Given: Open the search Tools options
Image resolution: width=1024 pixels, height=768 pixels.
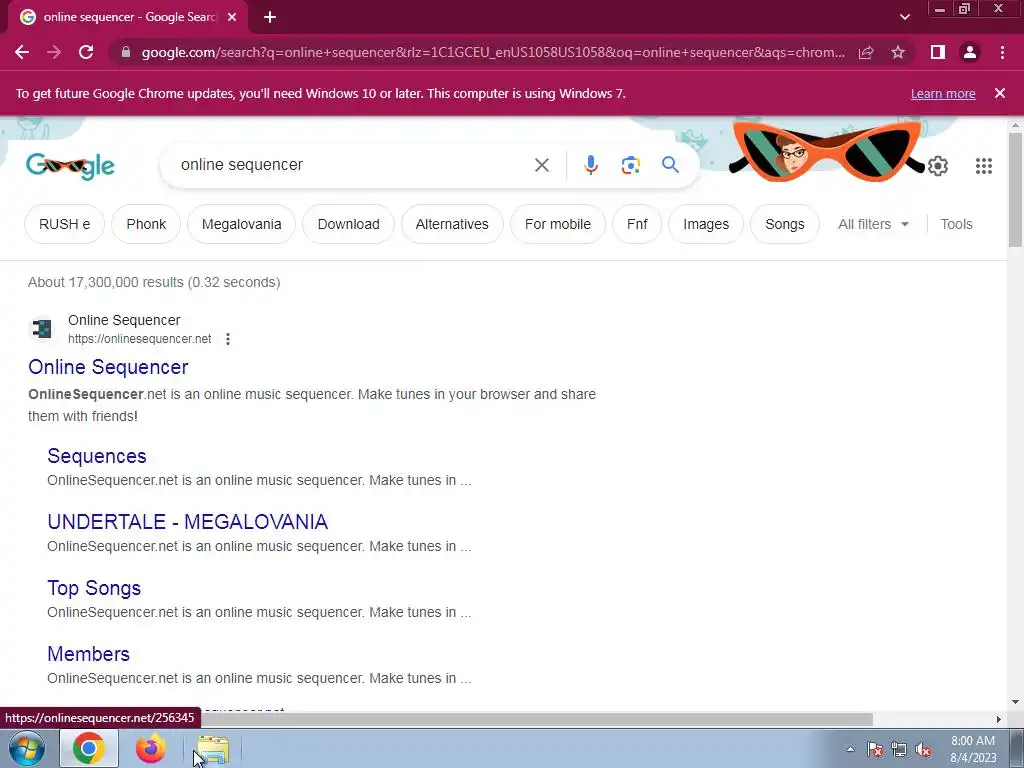Looking at the screenshot, I should click(x=956, y=224).
